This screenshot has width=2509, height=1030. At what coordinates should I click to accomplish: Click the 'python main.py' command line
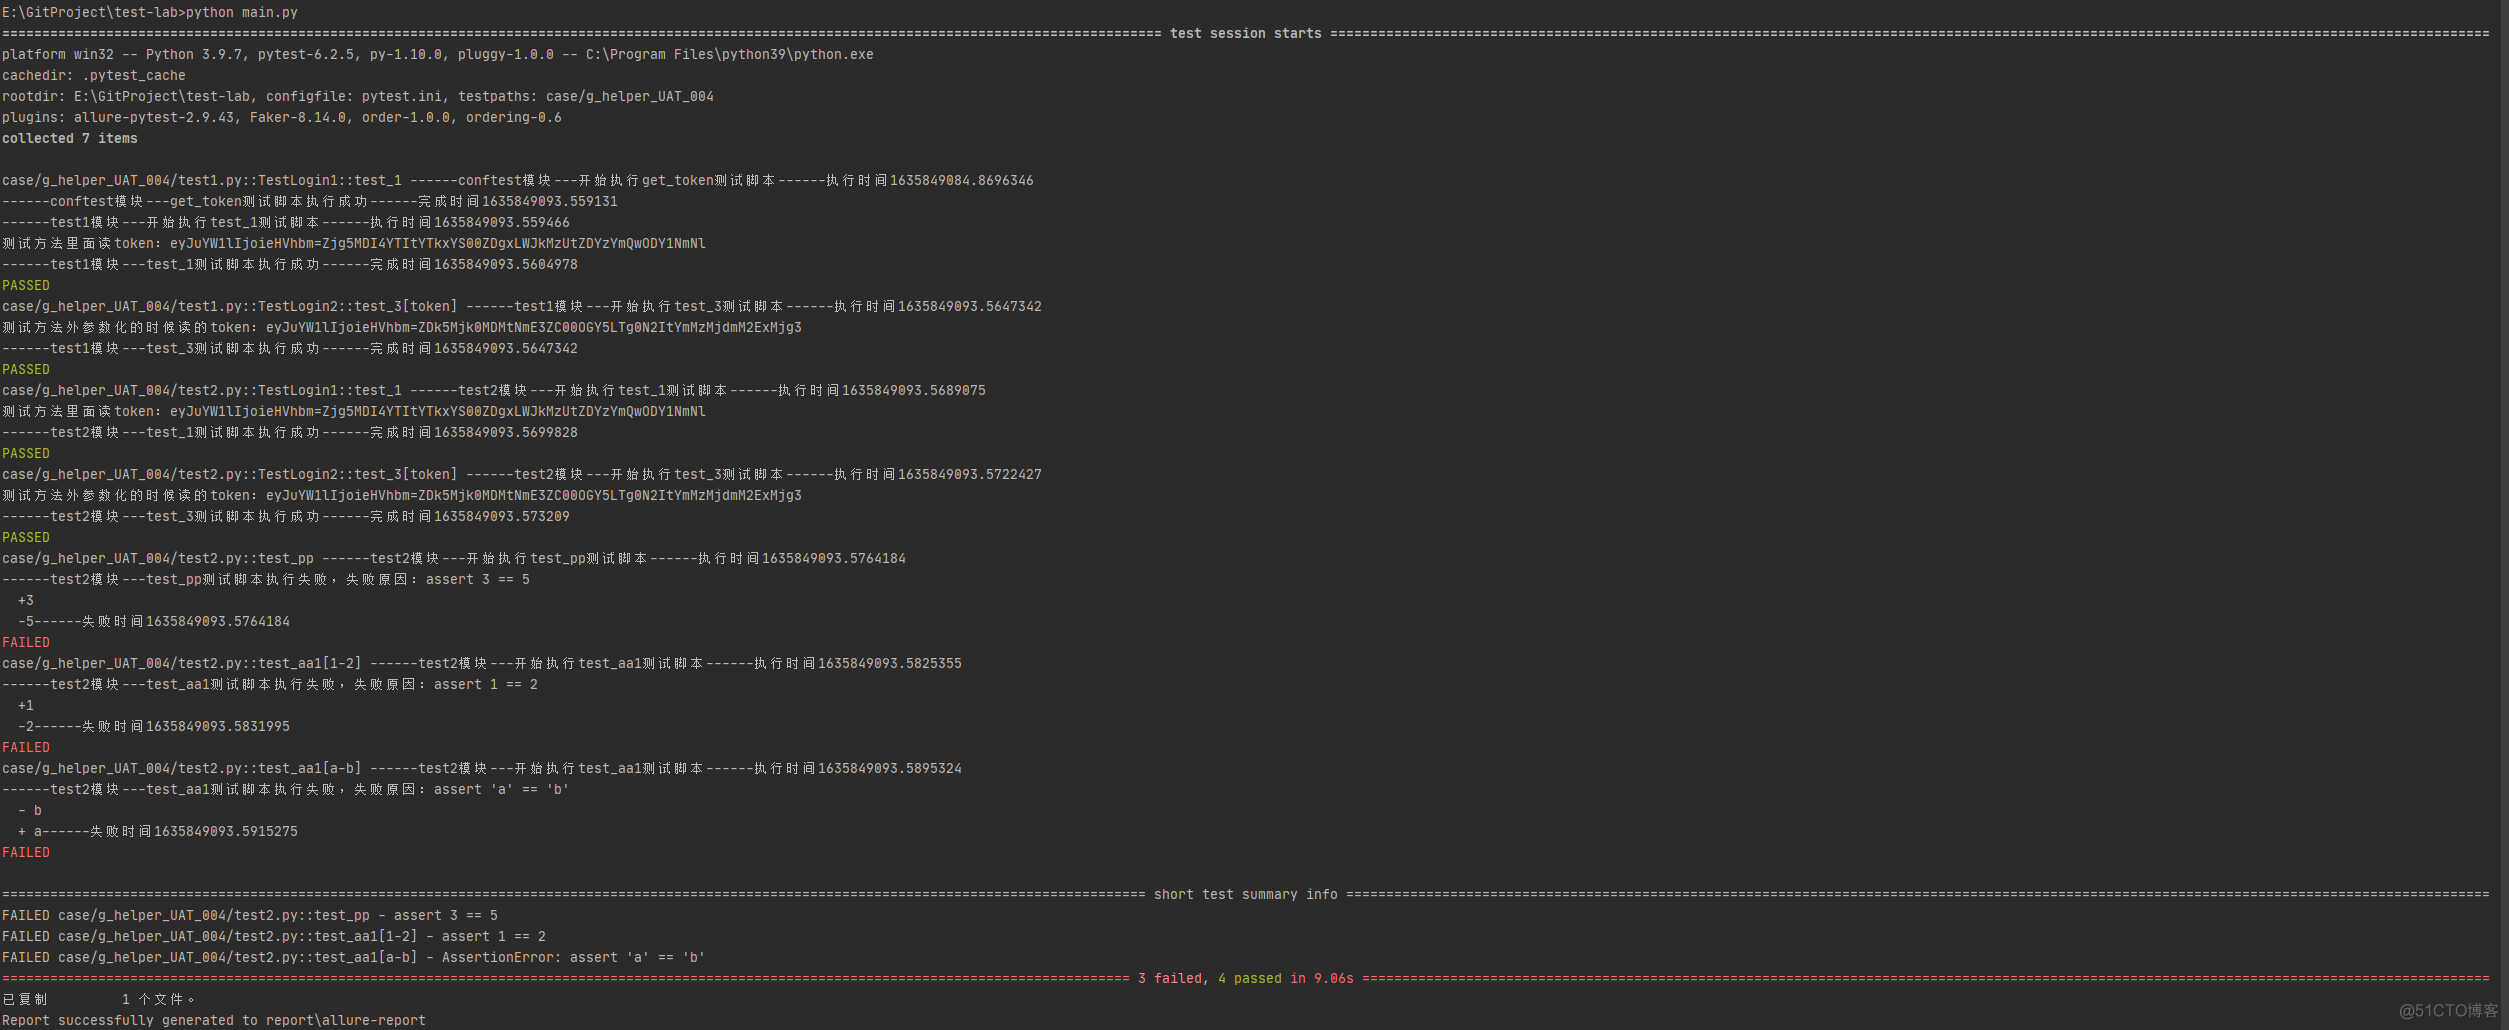(150, 12)
